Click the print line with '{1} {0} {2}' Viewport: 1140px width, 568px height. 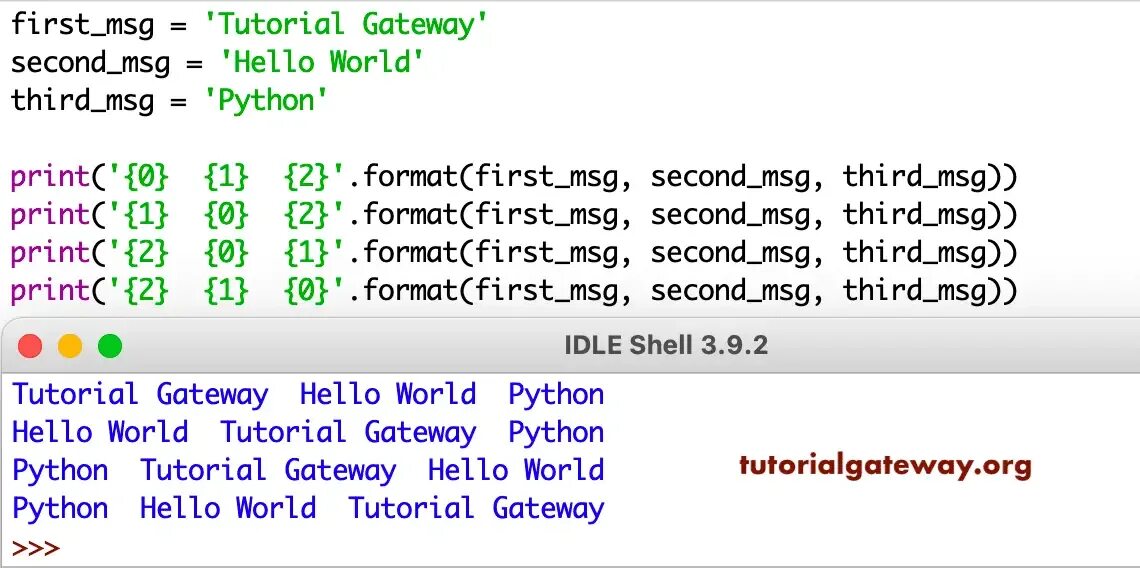click(x=513, y=216)
